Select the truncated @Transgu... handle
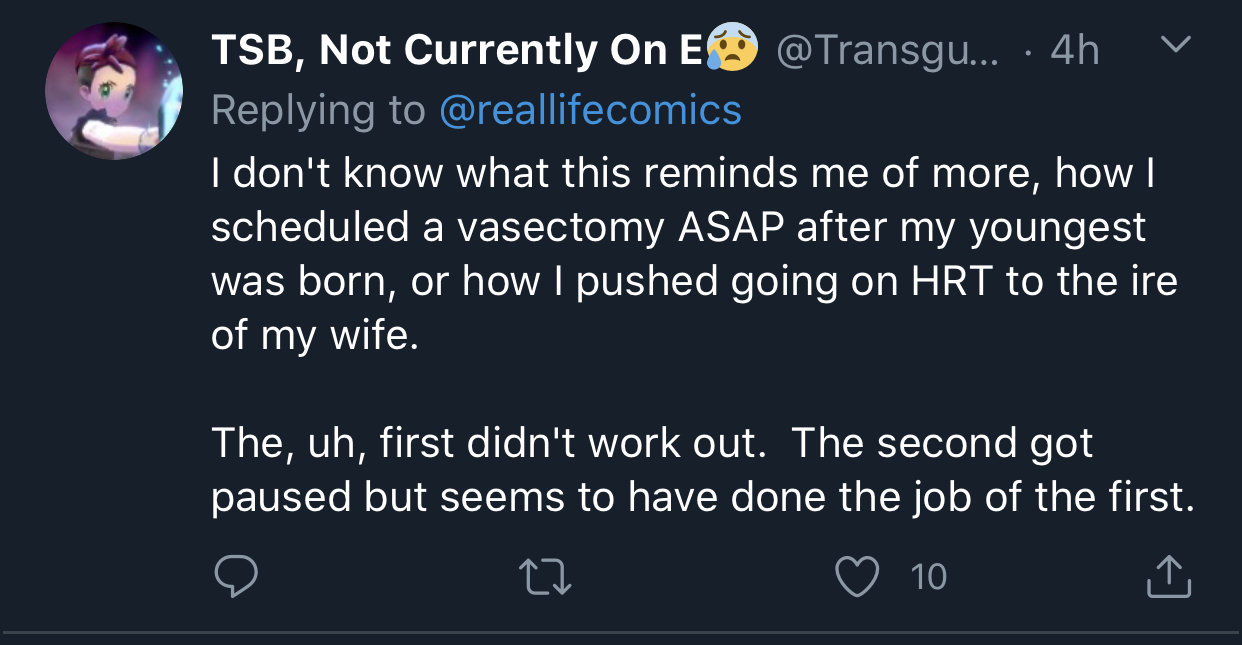The height and width of the screenshot is (645, 1242). click(x=887, y=51)
